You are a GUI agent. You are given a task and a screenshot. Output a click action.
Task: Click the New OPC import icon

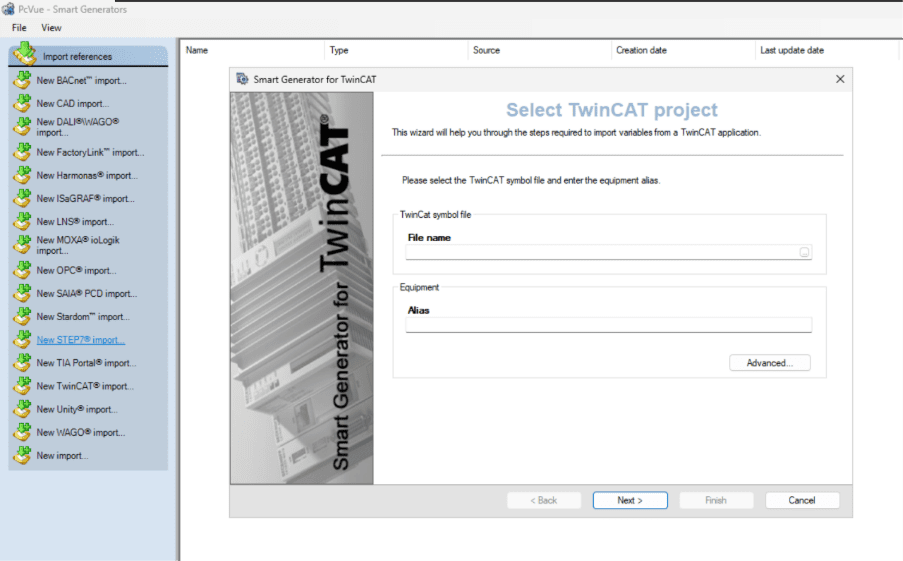click(22, 270)
